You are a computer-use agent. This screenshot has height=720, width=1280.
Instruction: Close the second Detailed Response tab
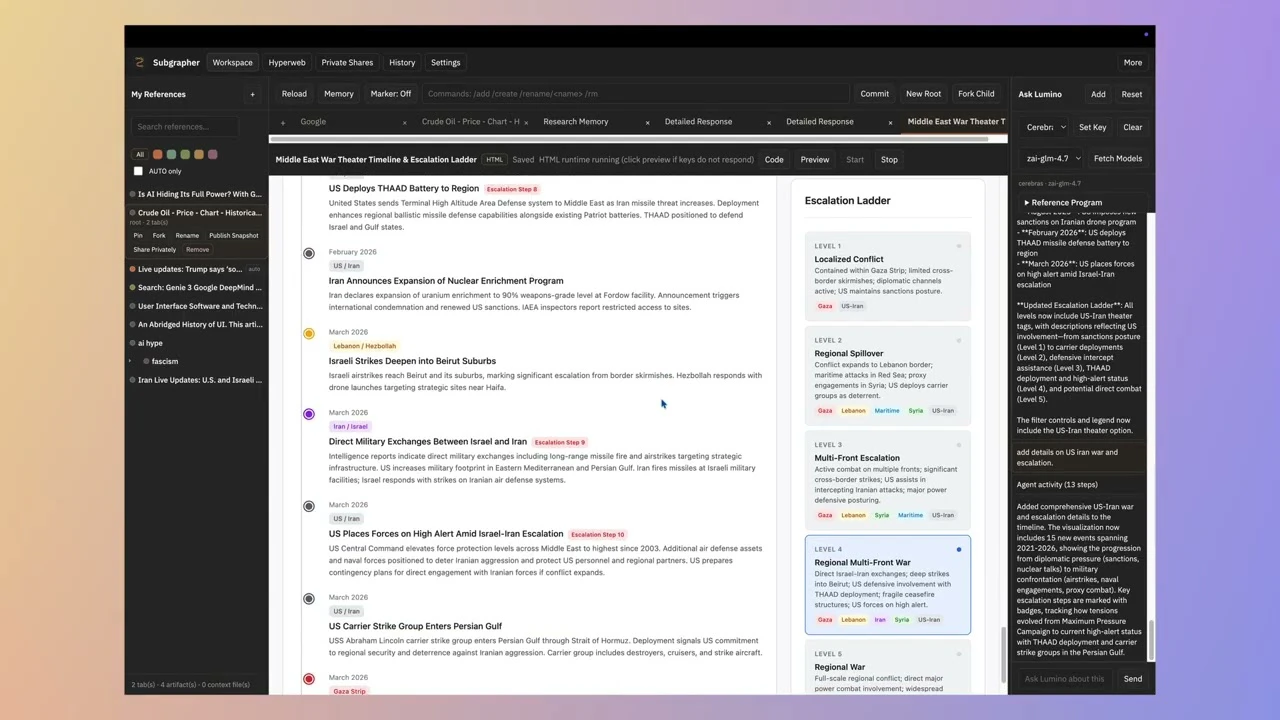click(x=890, y=122)
